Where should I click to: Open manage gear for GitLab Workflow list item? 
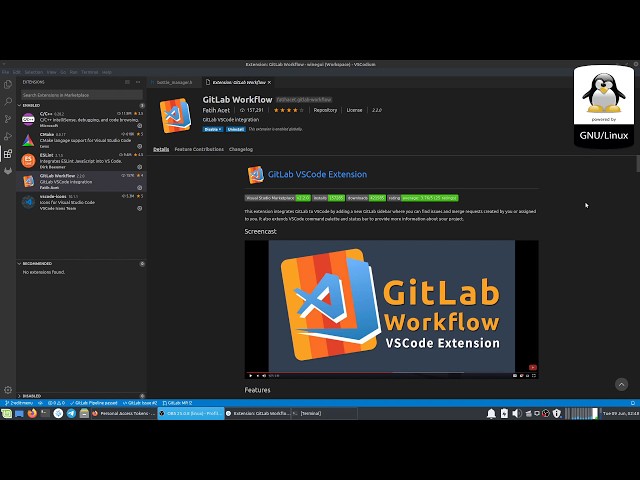[140, 188]
